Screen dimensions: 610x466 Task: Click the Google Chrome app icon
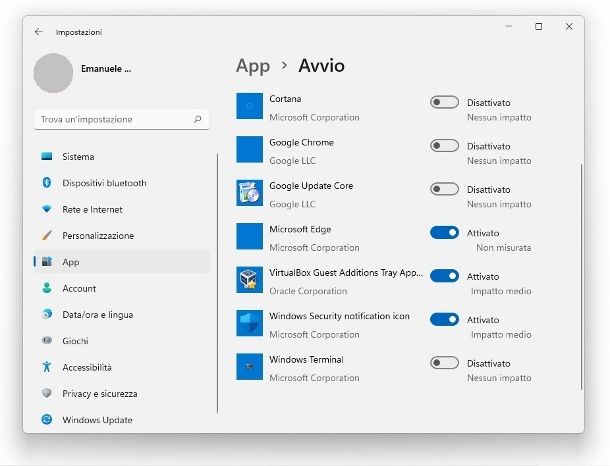click(249, 149)
